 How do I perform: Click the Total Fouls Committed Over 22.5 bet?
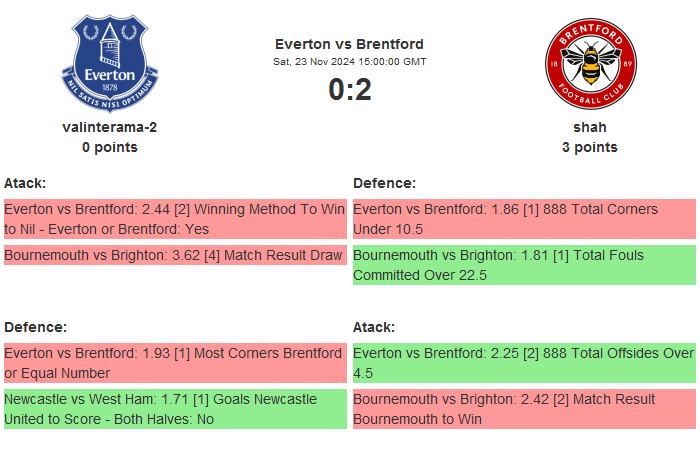click(523, 265)
